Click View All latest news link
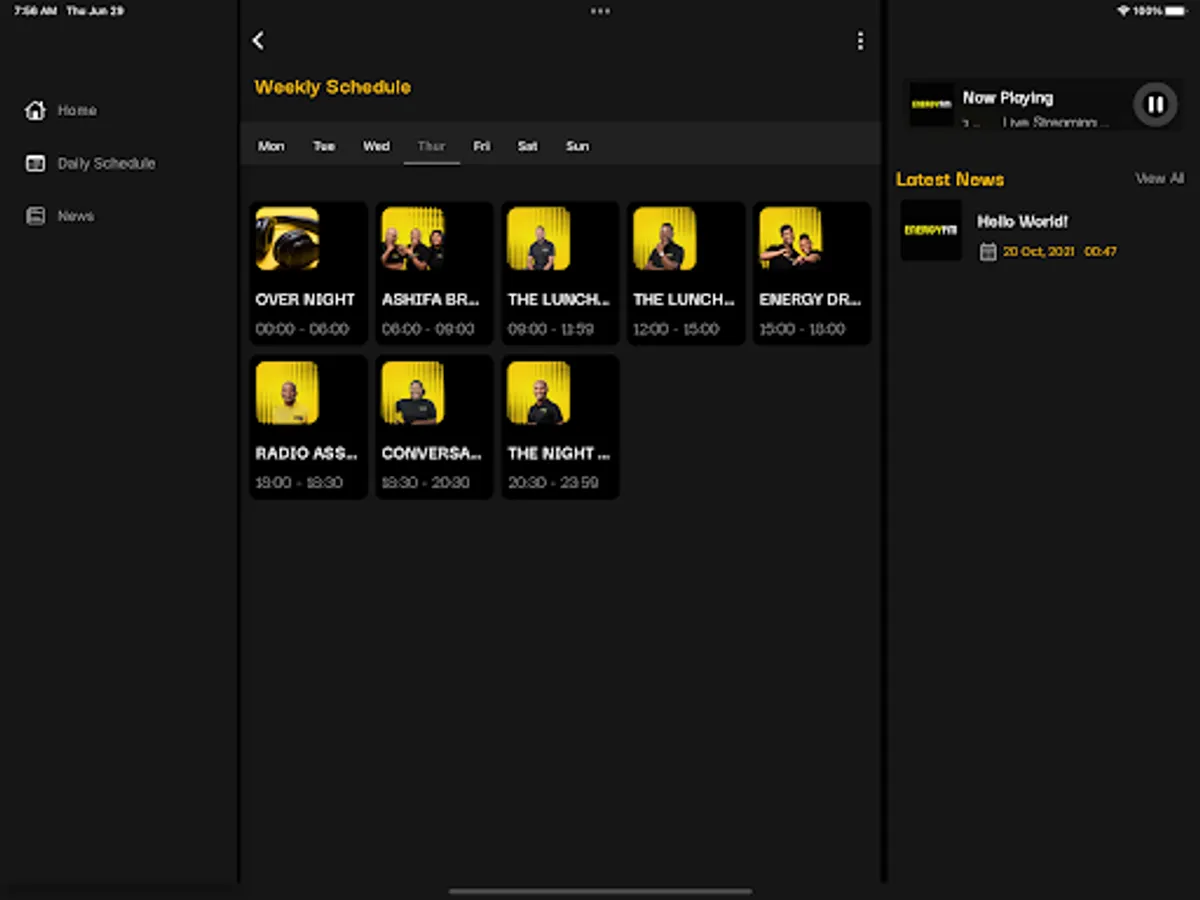This screenshot has width=1200, height=900. pos(1159,179)
